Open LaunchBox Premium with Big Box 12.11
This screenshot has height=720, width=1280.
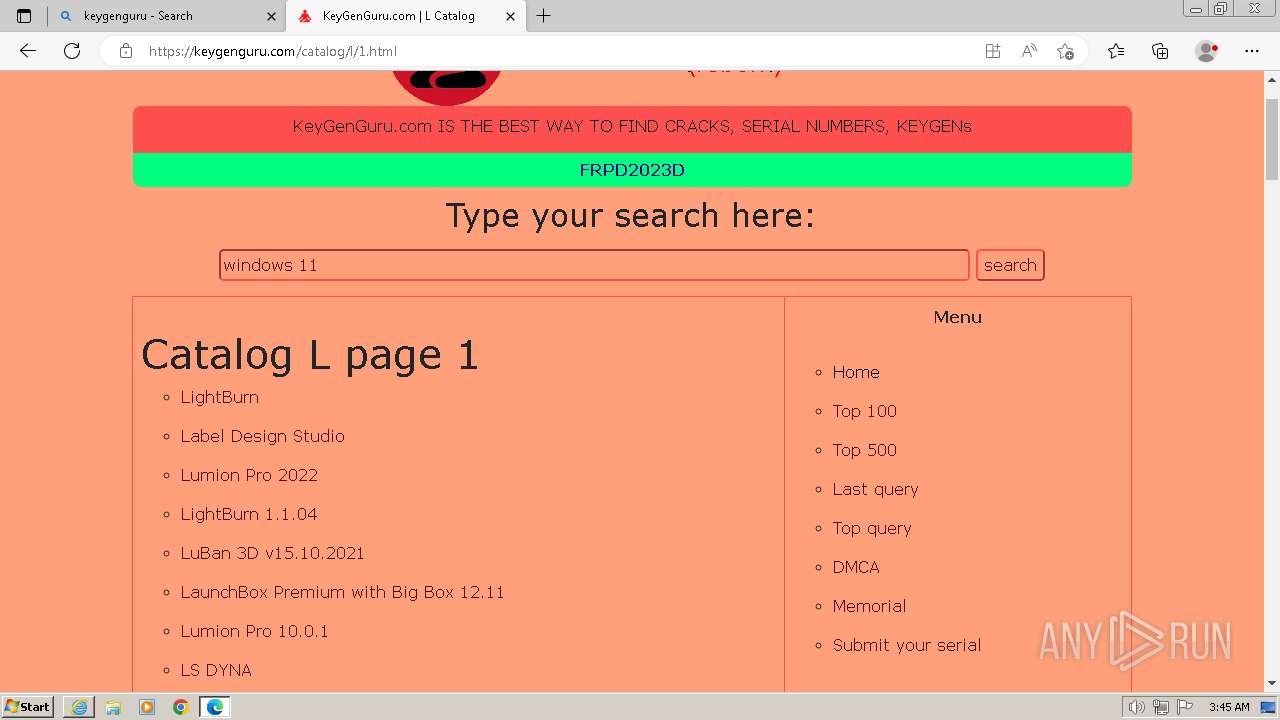342,592
